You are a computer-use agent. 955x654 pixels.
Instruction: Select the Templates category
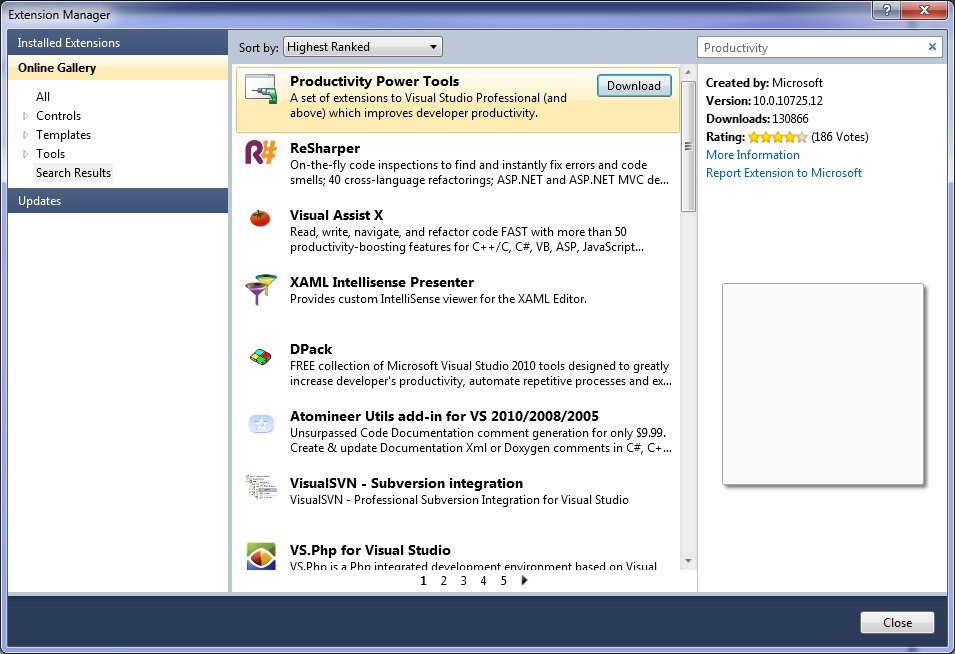click(x=63, y=135)
